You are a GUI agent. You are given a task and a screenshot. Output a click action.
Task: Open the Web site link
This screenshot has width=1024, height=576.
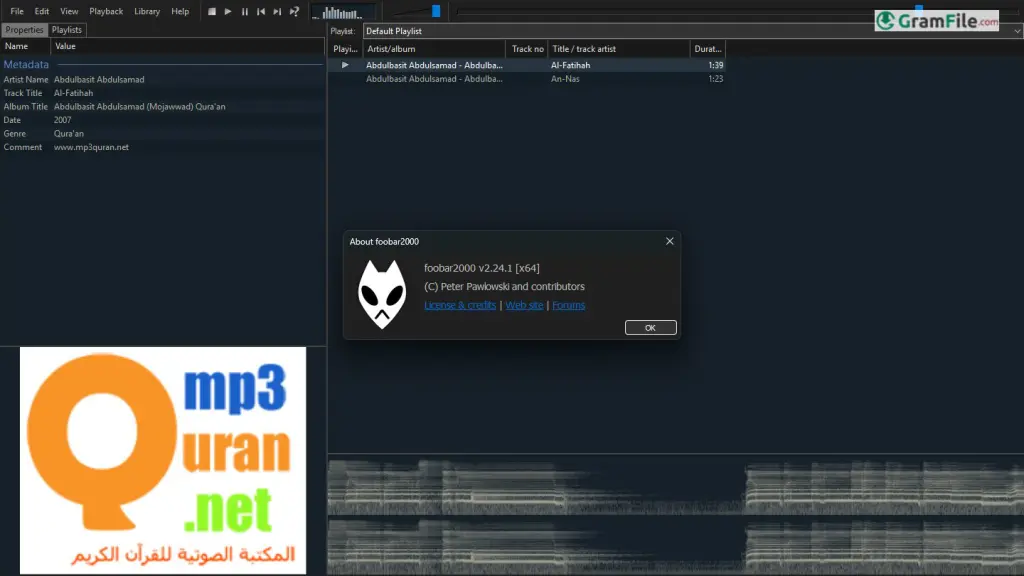(524, 305)
